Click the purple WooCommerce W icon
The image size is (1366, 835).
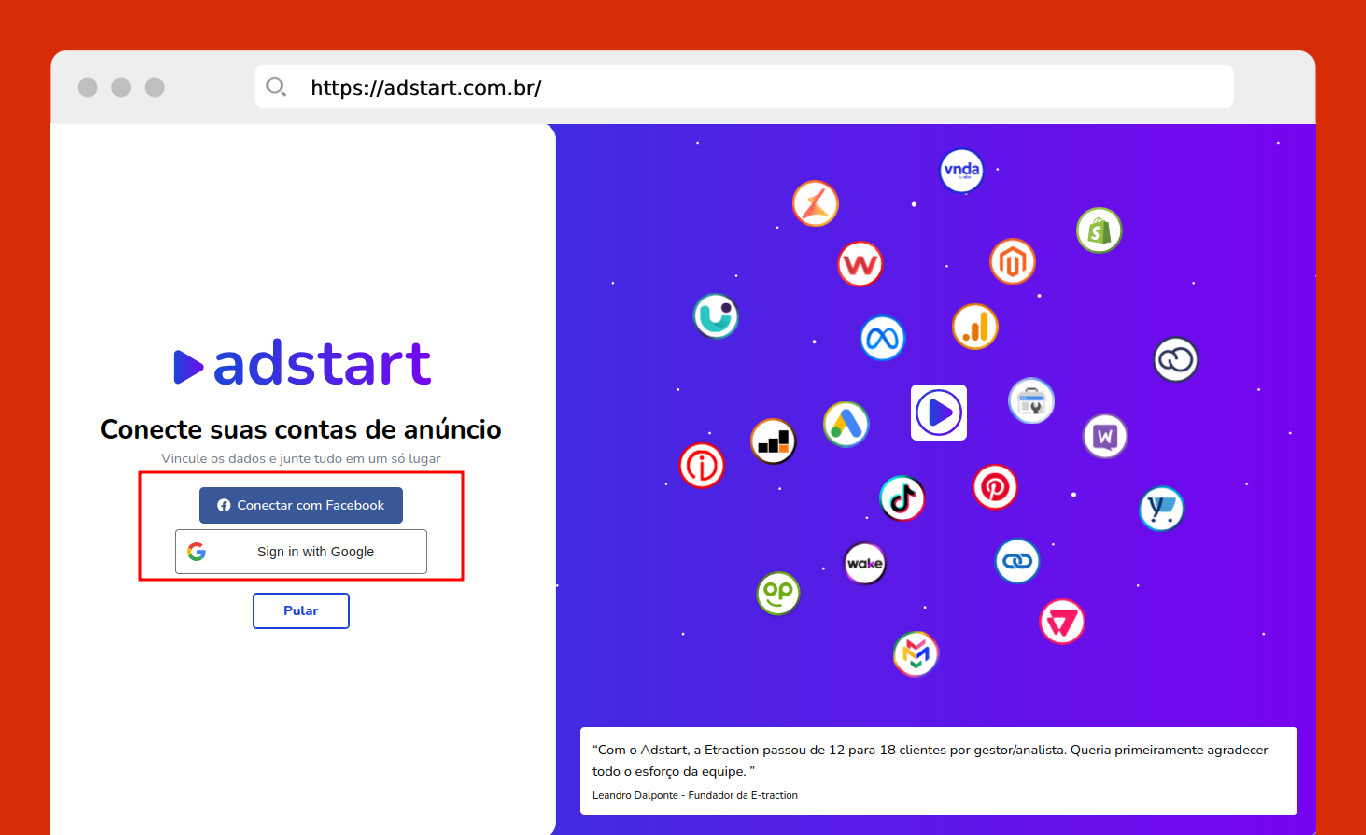[1105, 436]
